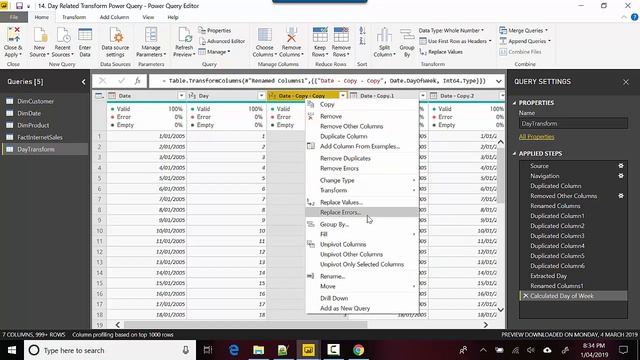The height and width of the screenshot is (360, 640).
Task: Select FactInternetSales query
Action: click(x=40, y=137)
